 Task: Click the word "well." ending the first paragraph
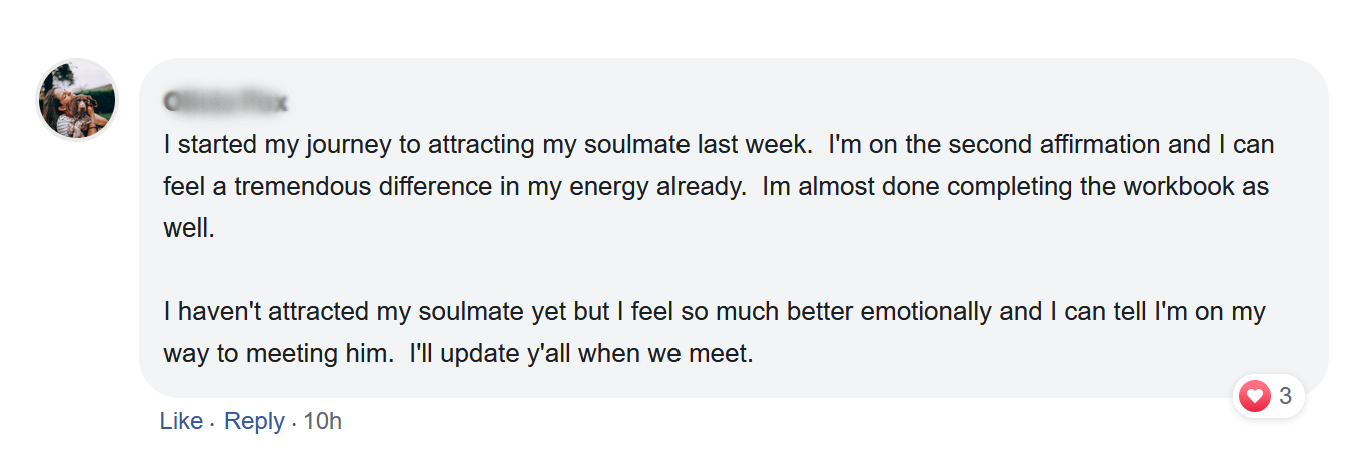pos(189,229)
